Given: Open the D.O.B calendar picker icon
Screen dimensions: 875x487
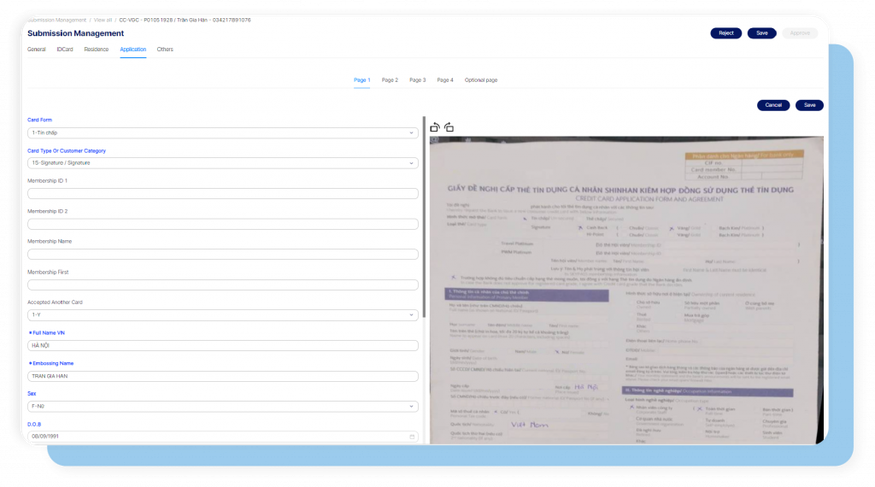Looking at the screenshot, I should (x=412, y=437).
